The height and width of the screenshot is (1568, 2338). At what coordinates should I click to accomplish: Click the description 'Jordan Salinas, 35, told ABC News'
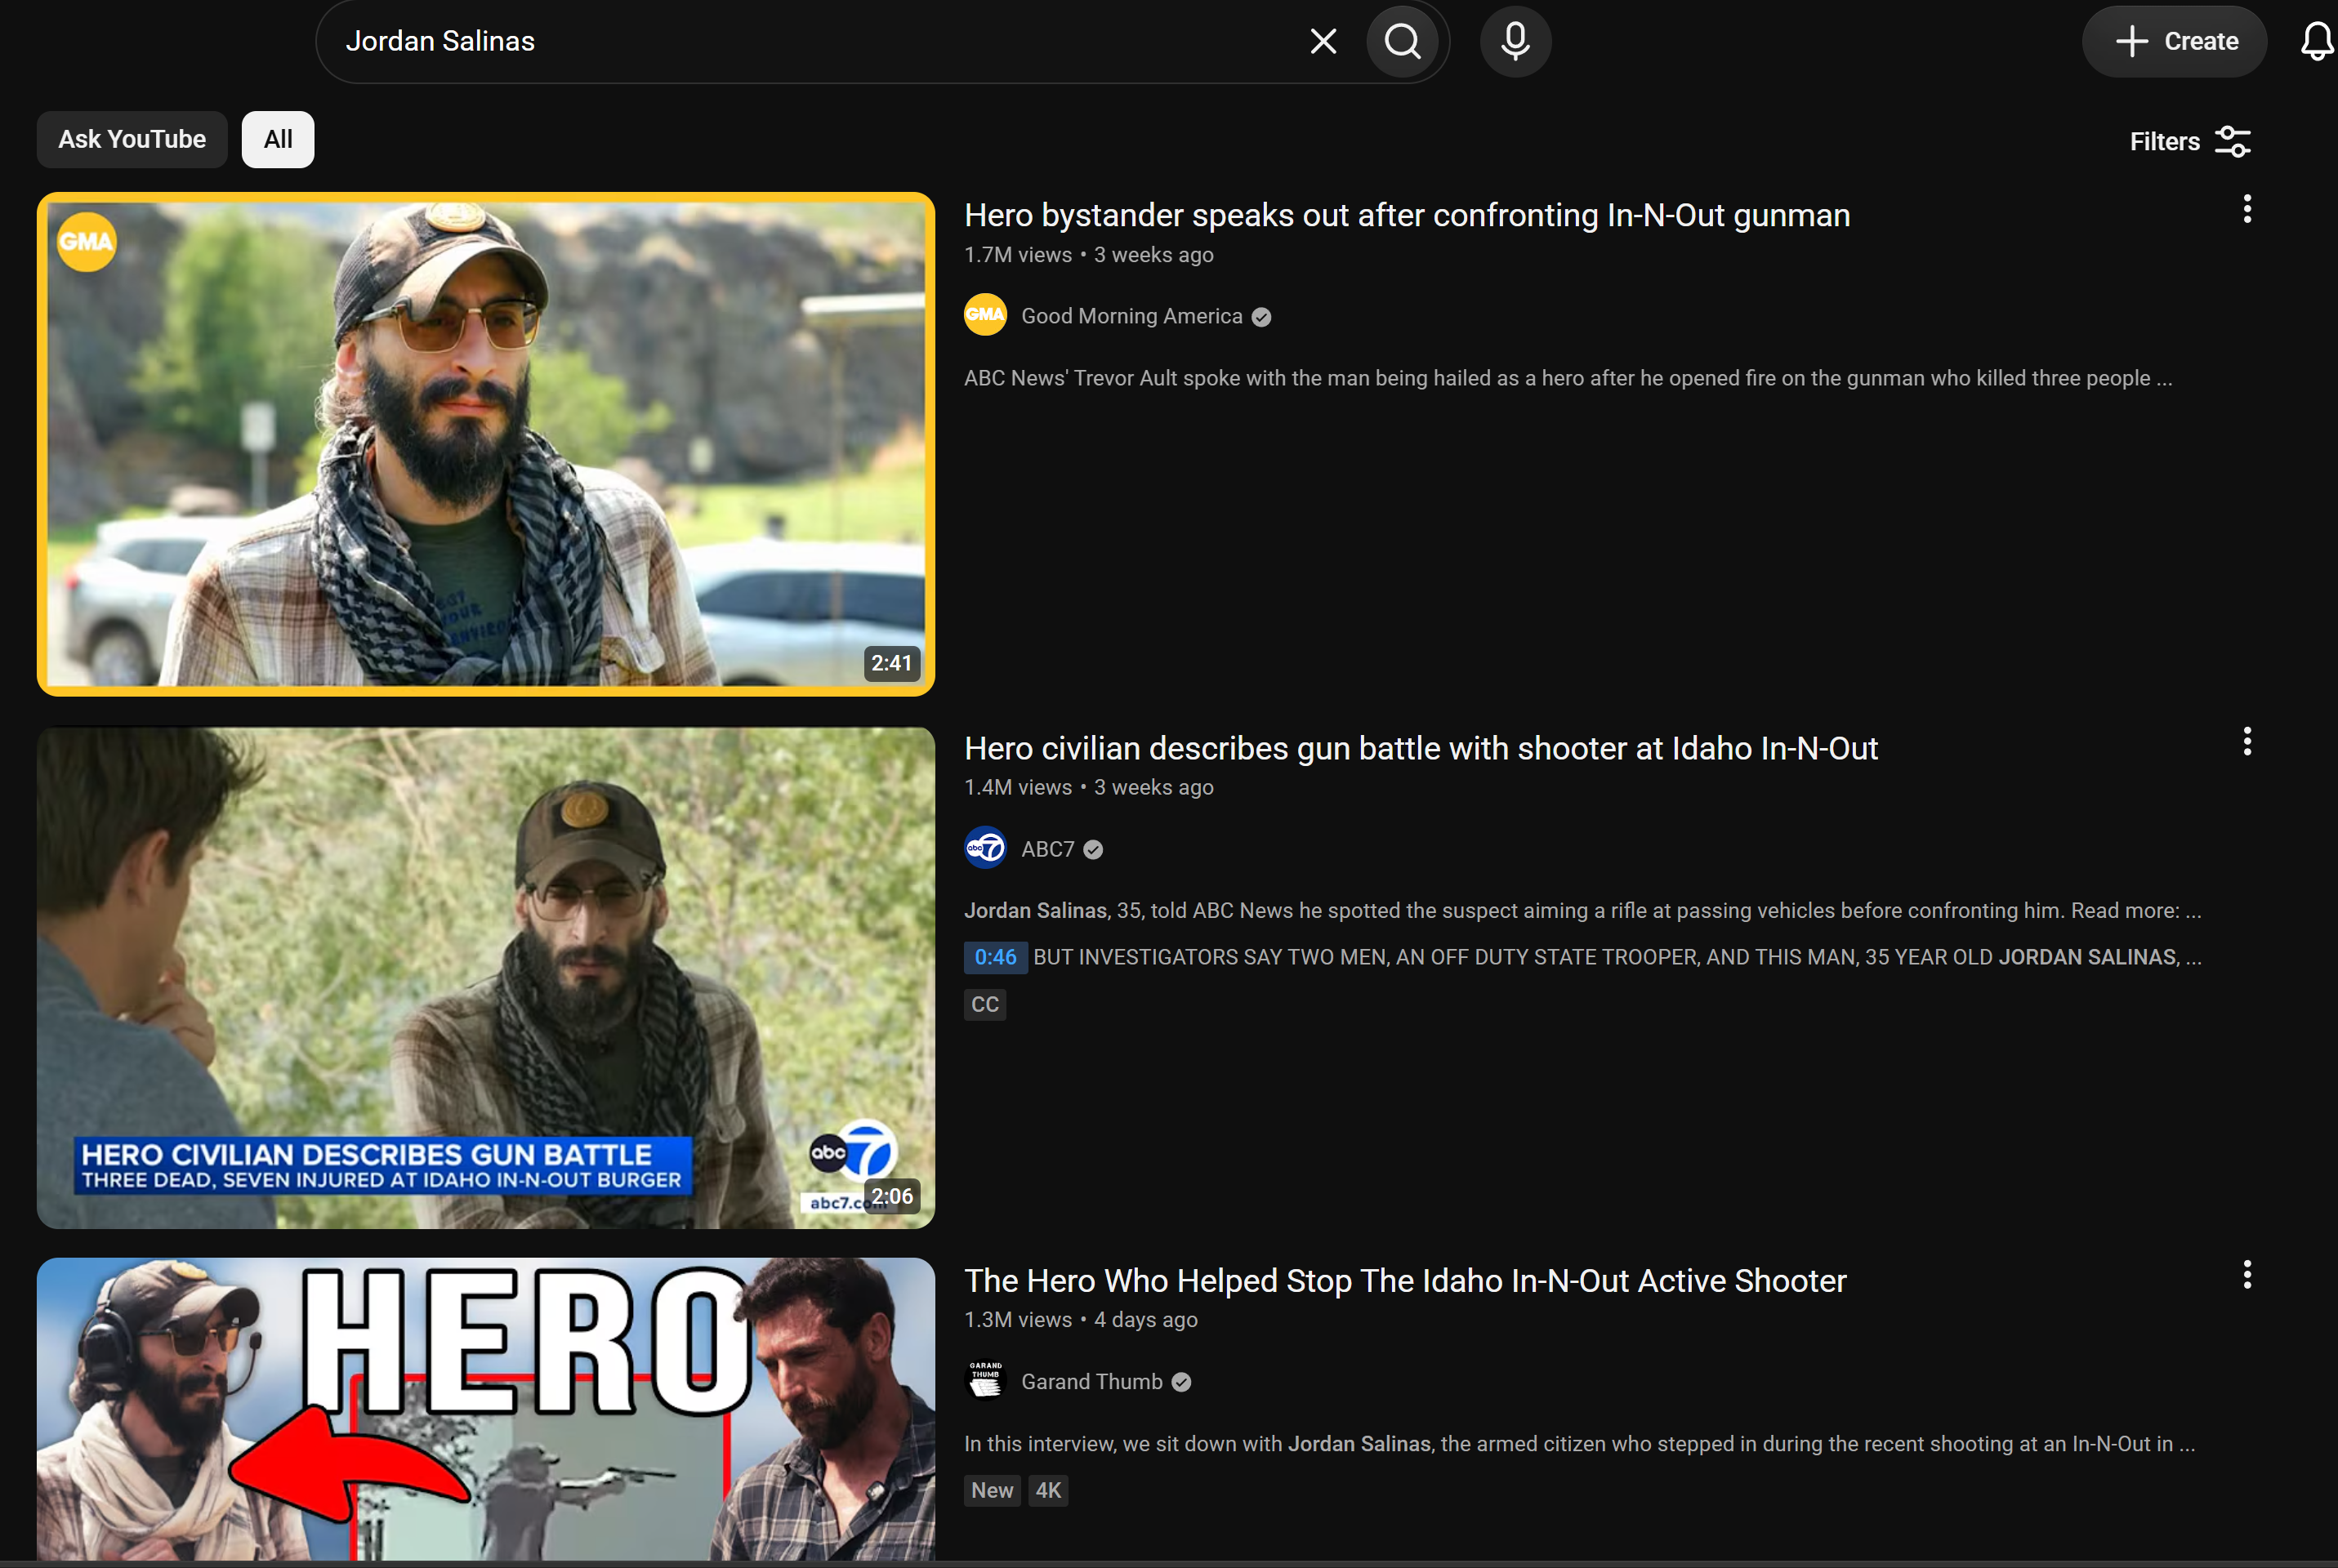pos(1582,911)
